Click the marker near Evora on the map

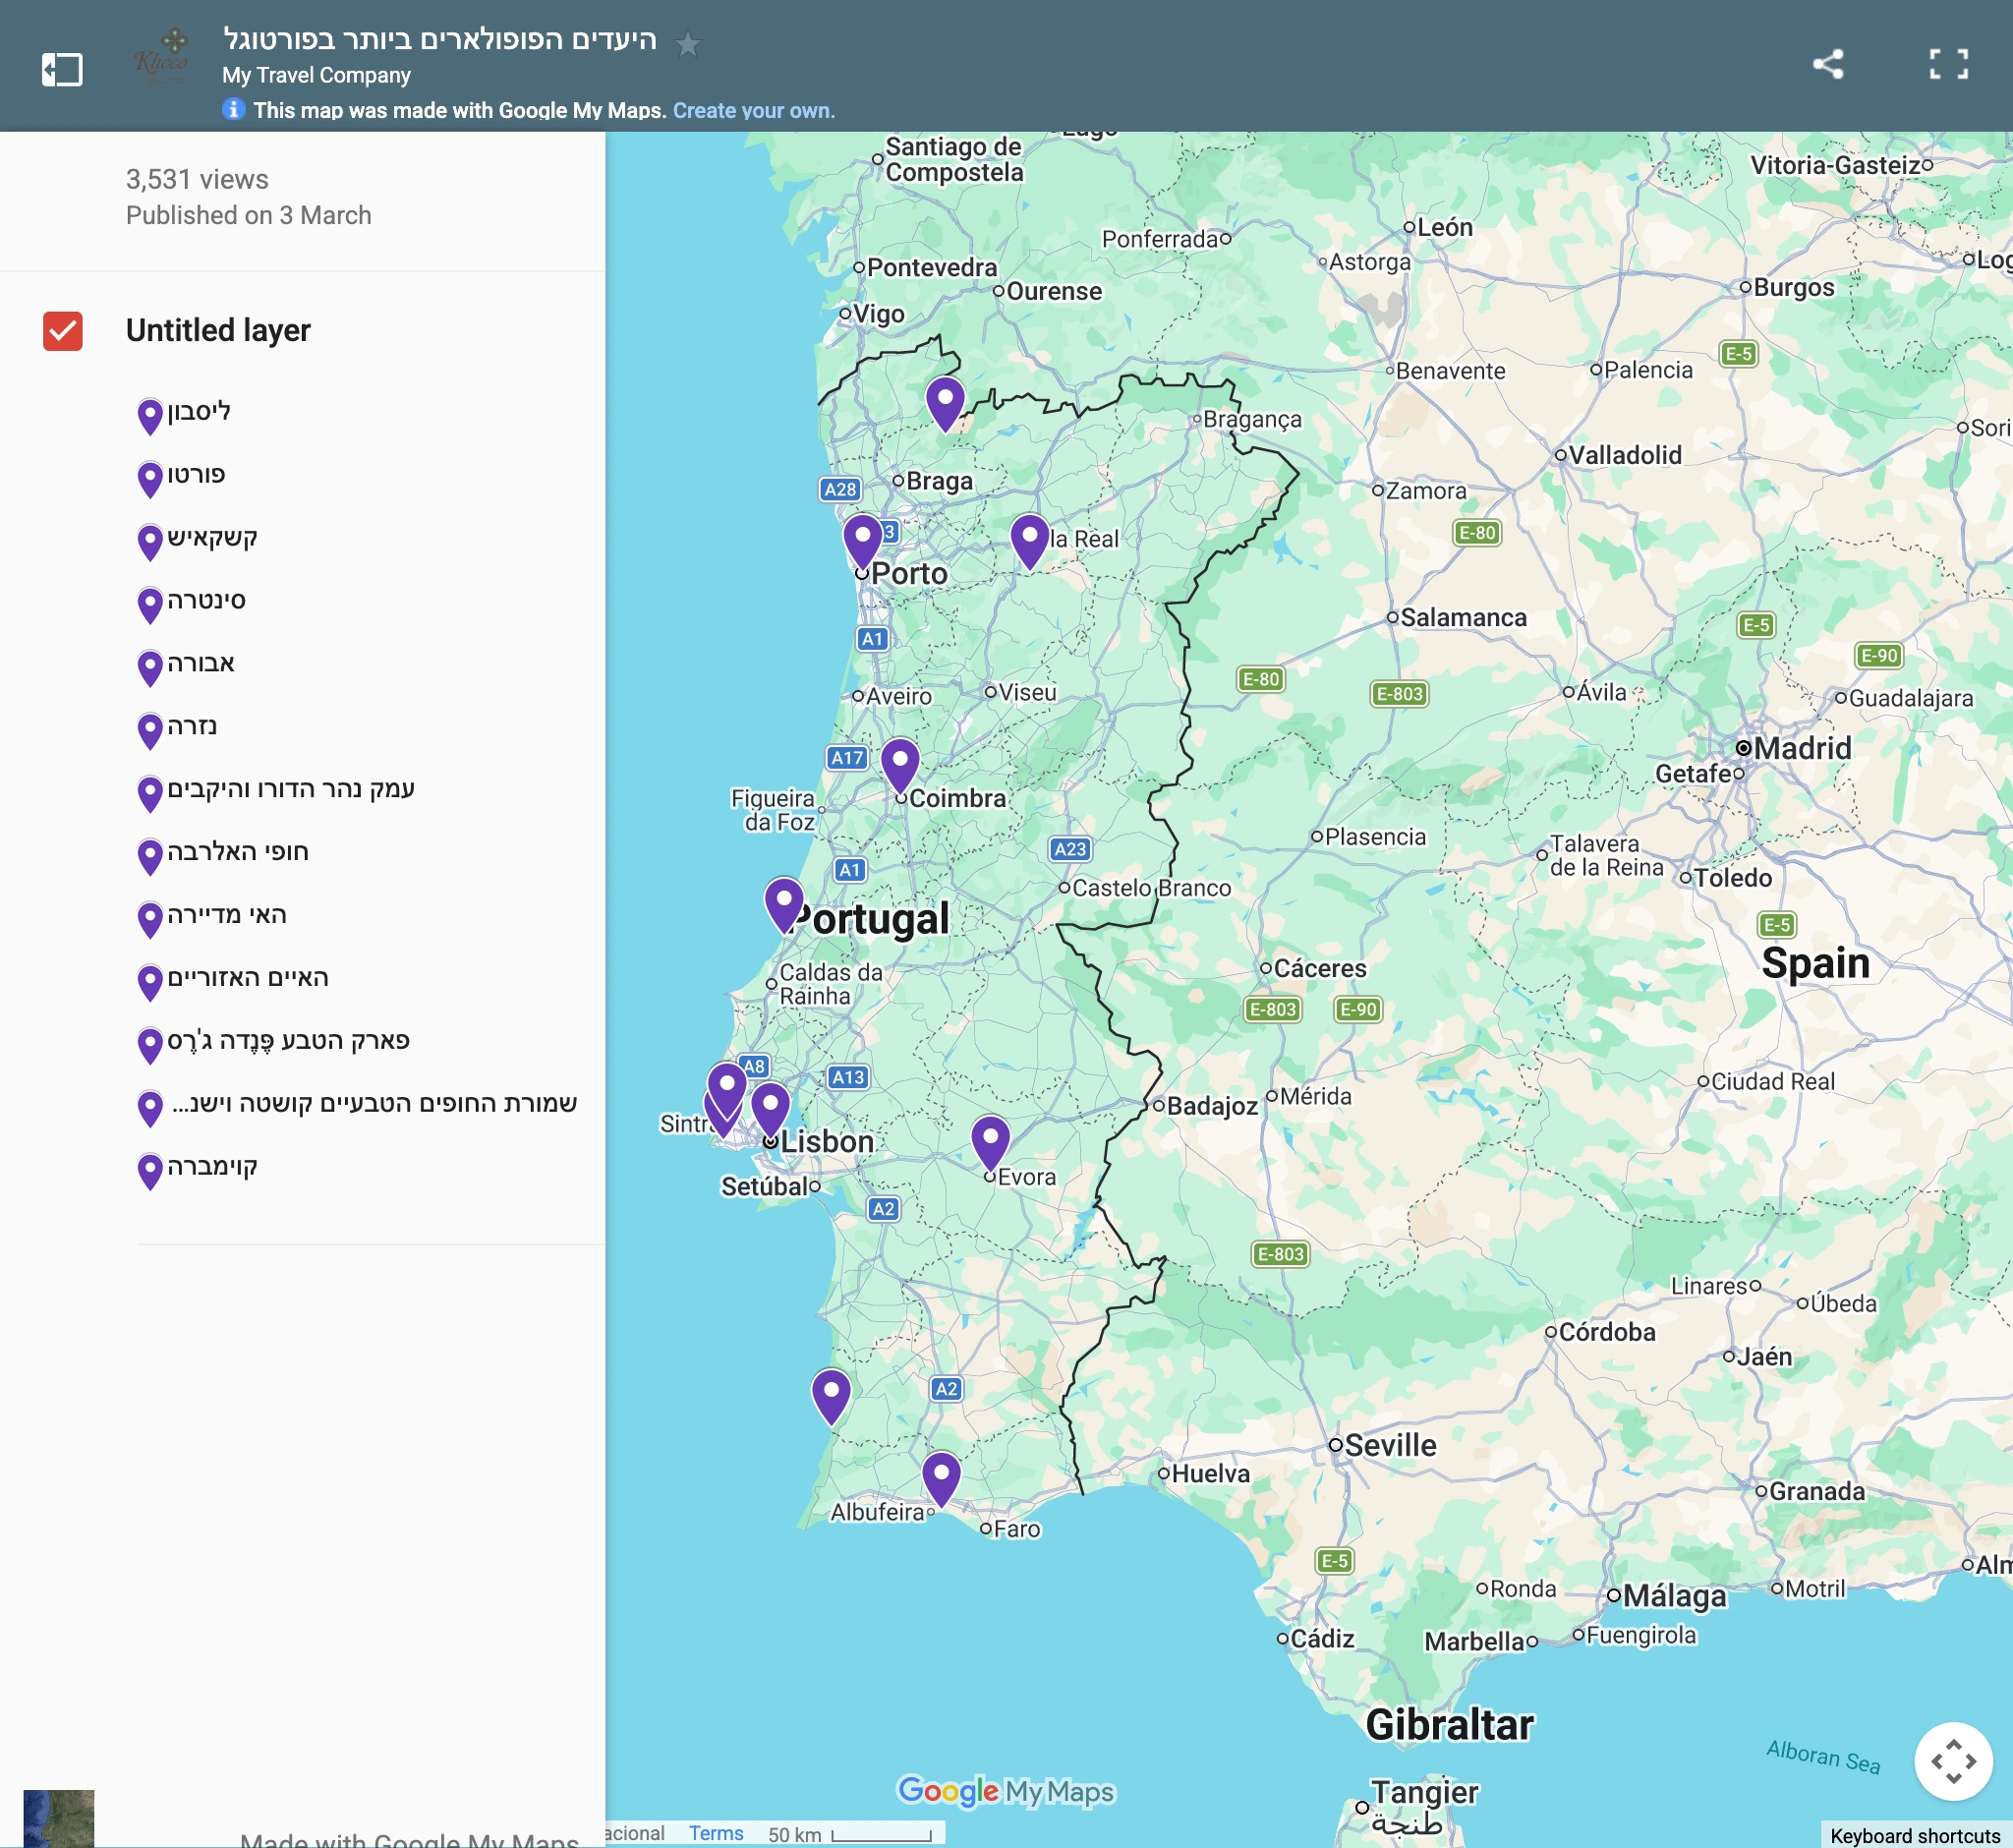[x=989, y=1138]
